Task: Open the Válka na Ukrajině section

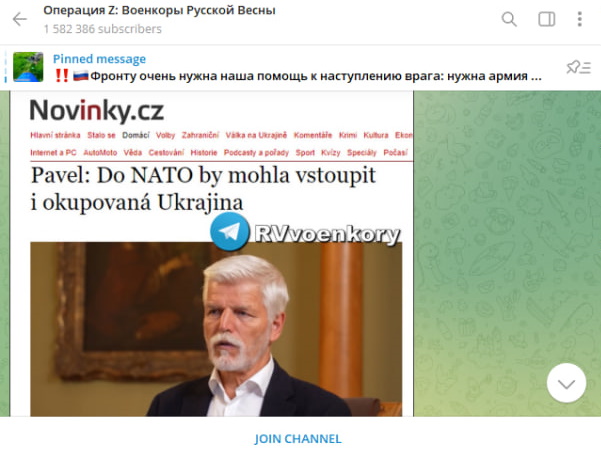Action: 256,135
